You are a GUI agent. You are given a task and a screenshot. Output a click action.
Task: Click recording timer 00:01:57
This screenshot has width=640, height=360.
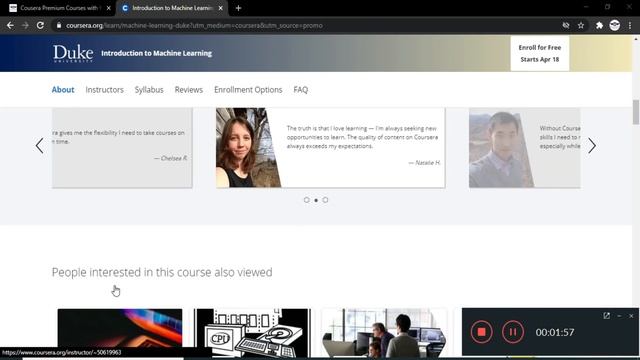point(555,333)
